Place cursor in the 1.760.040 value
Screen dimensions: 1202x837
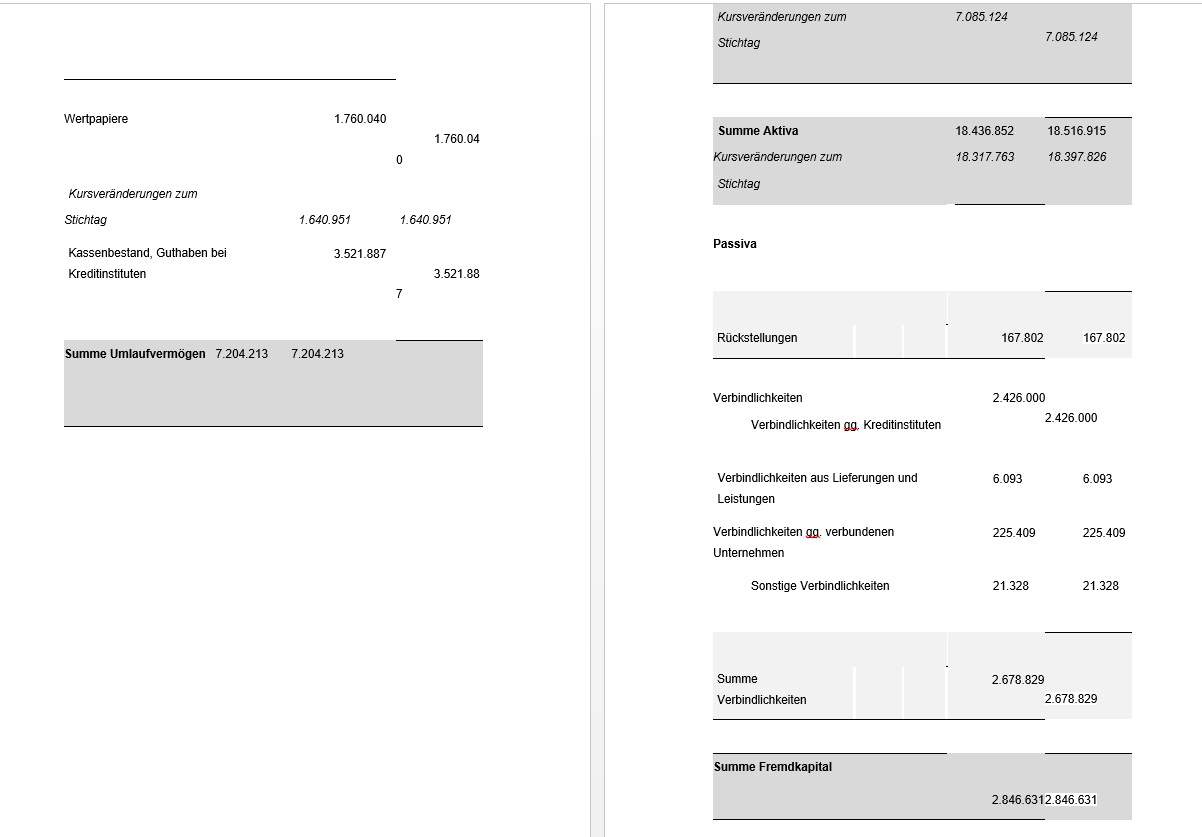pyautogui.click(x=359, y=119)
